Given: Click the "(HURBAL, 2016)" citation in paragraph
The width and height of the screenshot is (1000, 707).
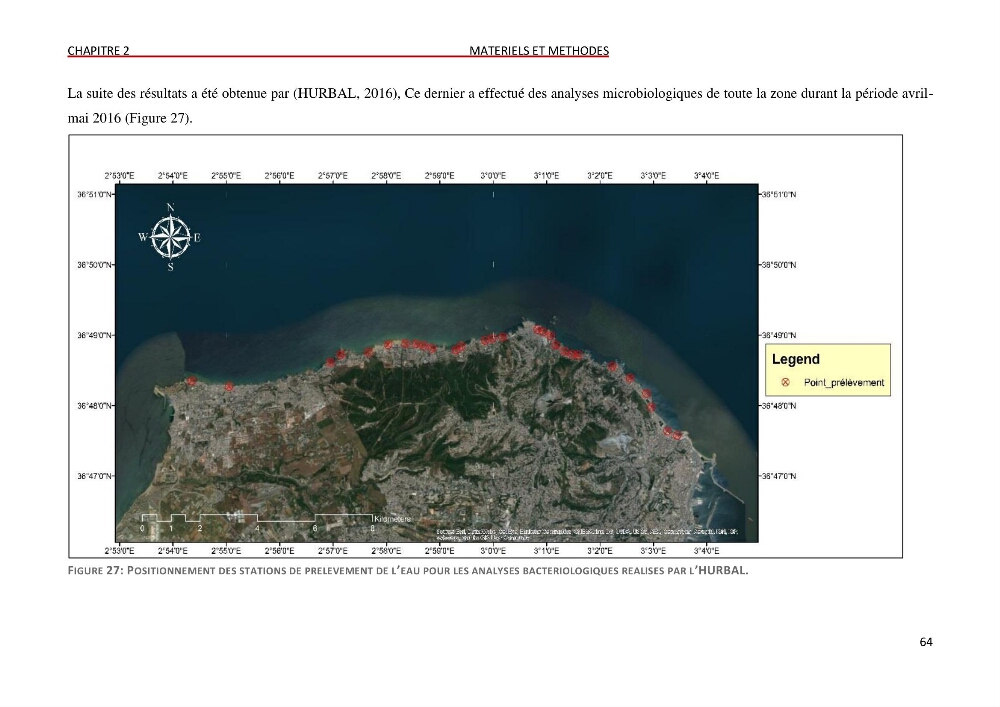Looking at the screenshot, I should coord(346,94).
